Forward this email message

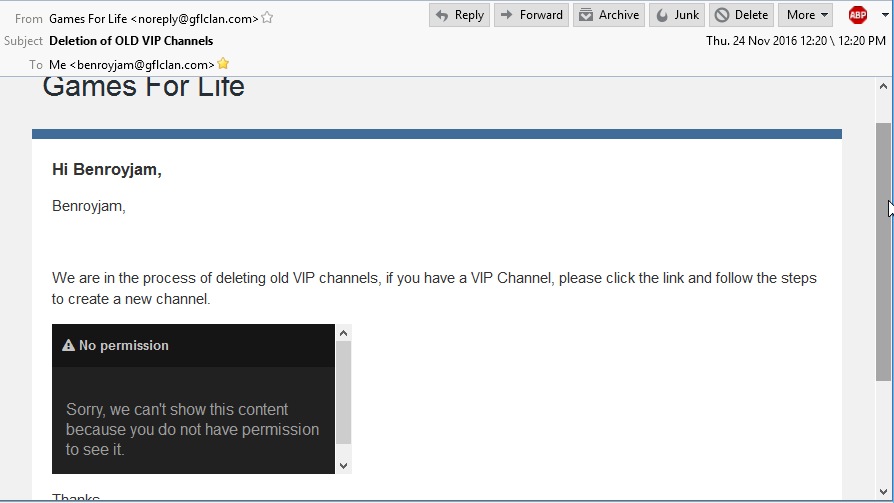(531, 15)
